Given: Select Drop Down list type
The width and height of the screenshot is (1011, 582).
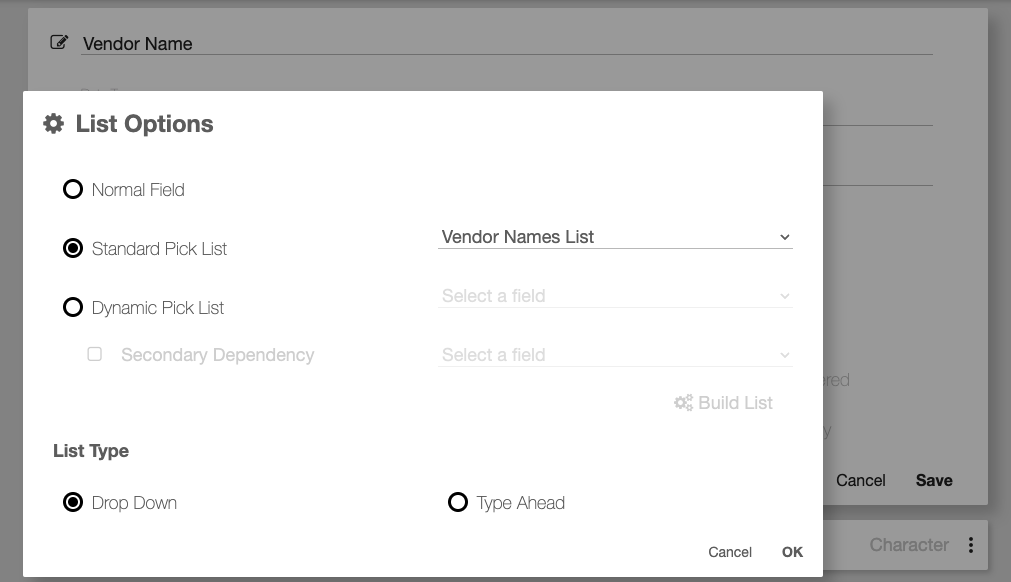Looking at the screenshot, I should [73, 502].
